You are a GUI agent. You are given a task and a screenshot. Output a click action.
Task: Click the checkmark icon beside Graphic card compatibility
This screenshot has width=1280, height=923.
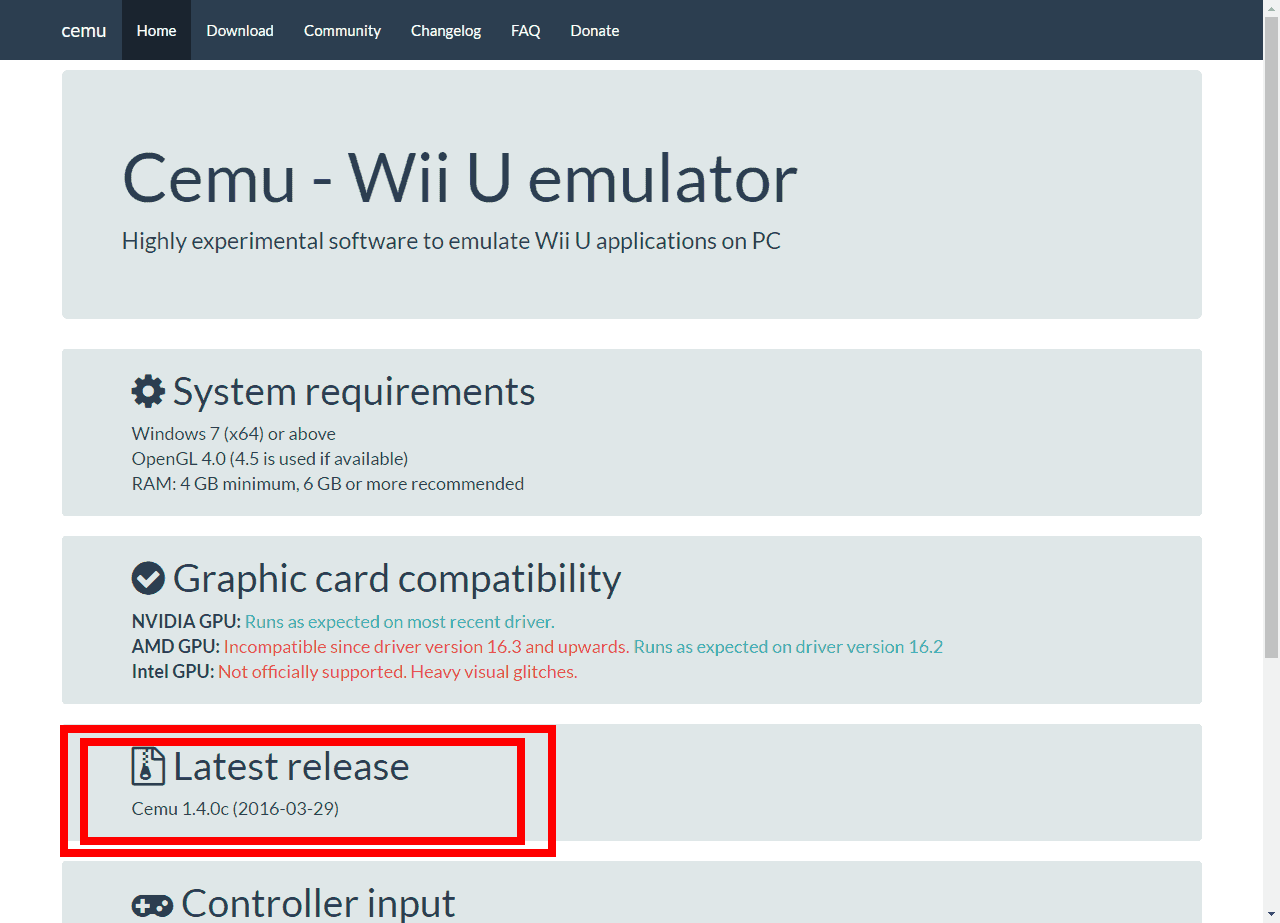click(x=148, y=578)
